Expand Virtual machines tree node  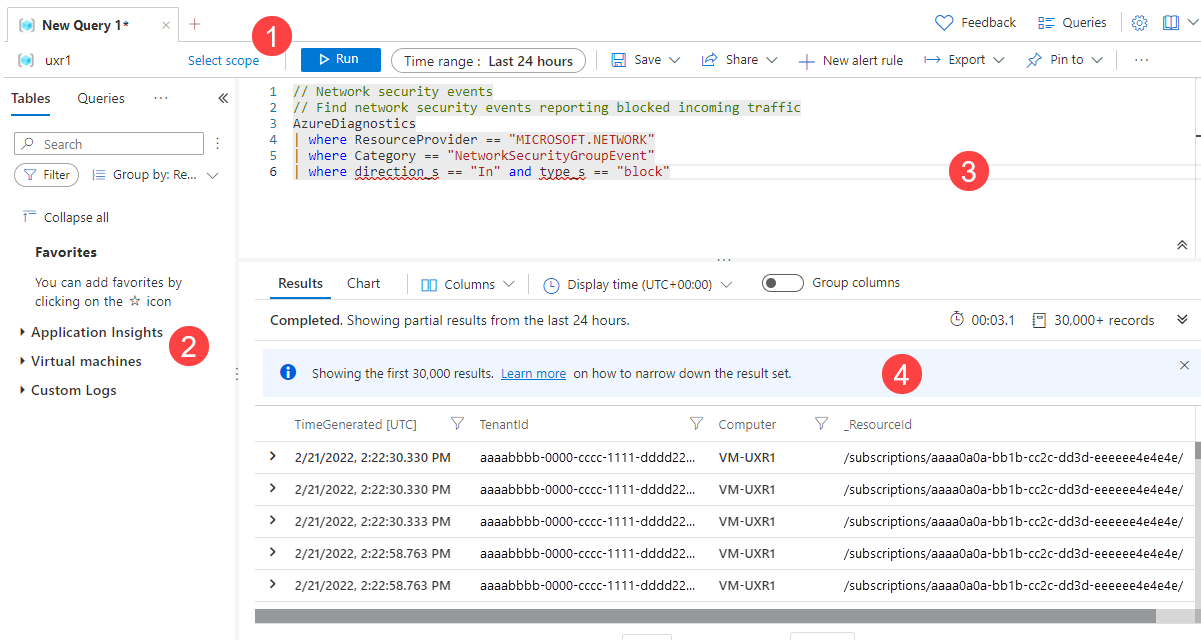(x=23, y=361)
